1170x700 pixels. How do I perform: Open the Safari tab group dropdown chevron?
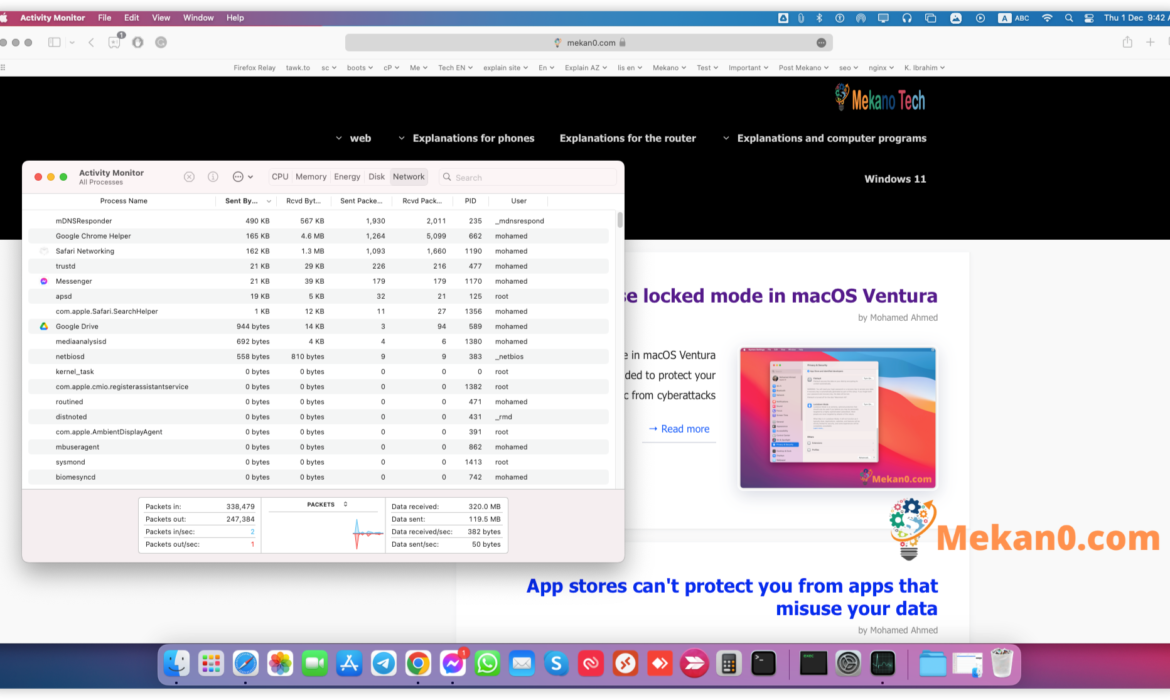(x=72, y=43)
